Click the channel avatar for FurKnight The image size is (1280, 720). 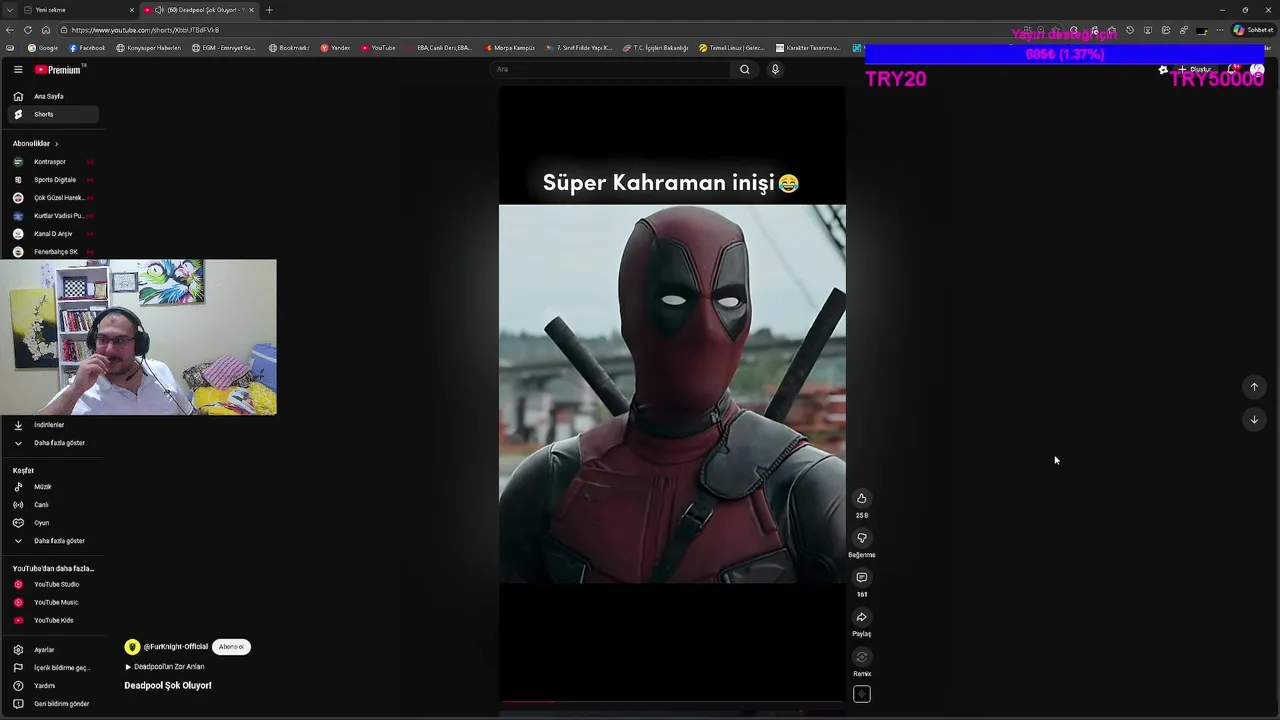[132, 647]
